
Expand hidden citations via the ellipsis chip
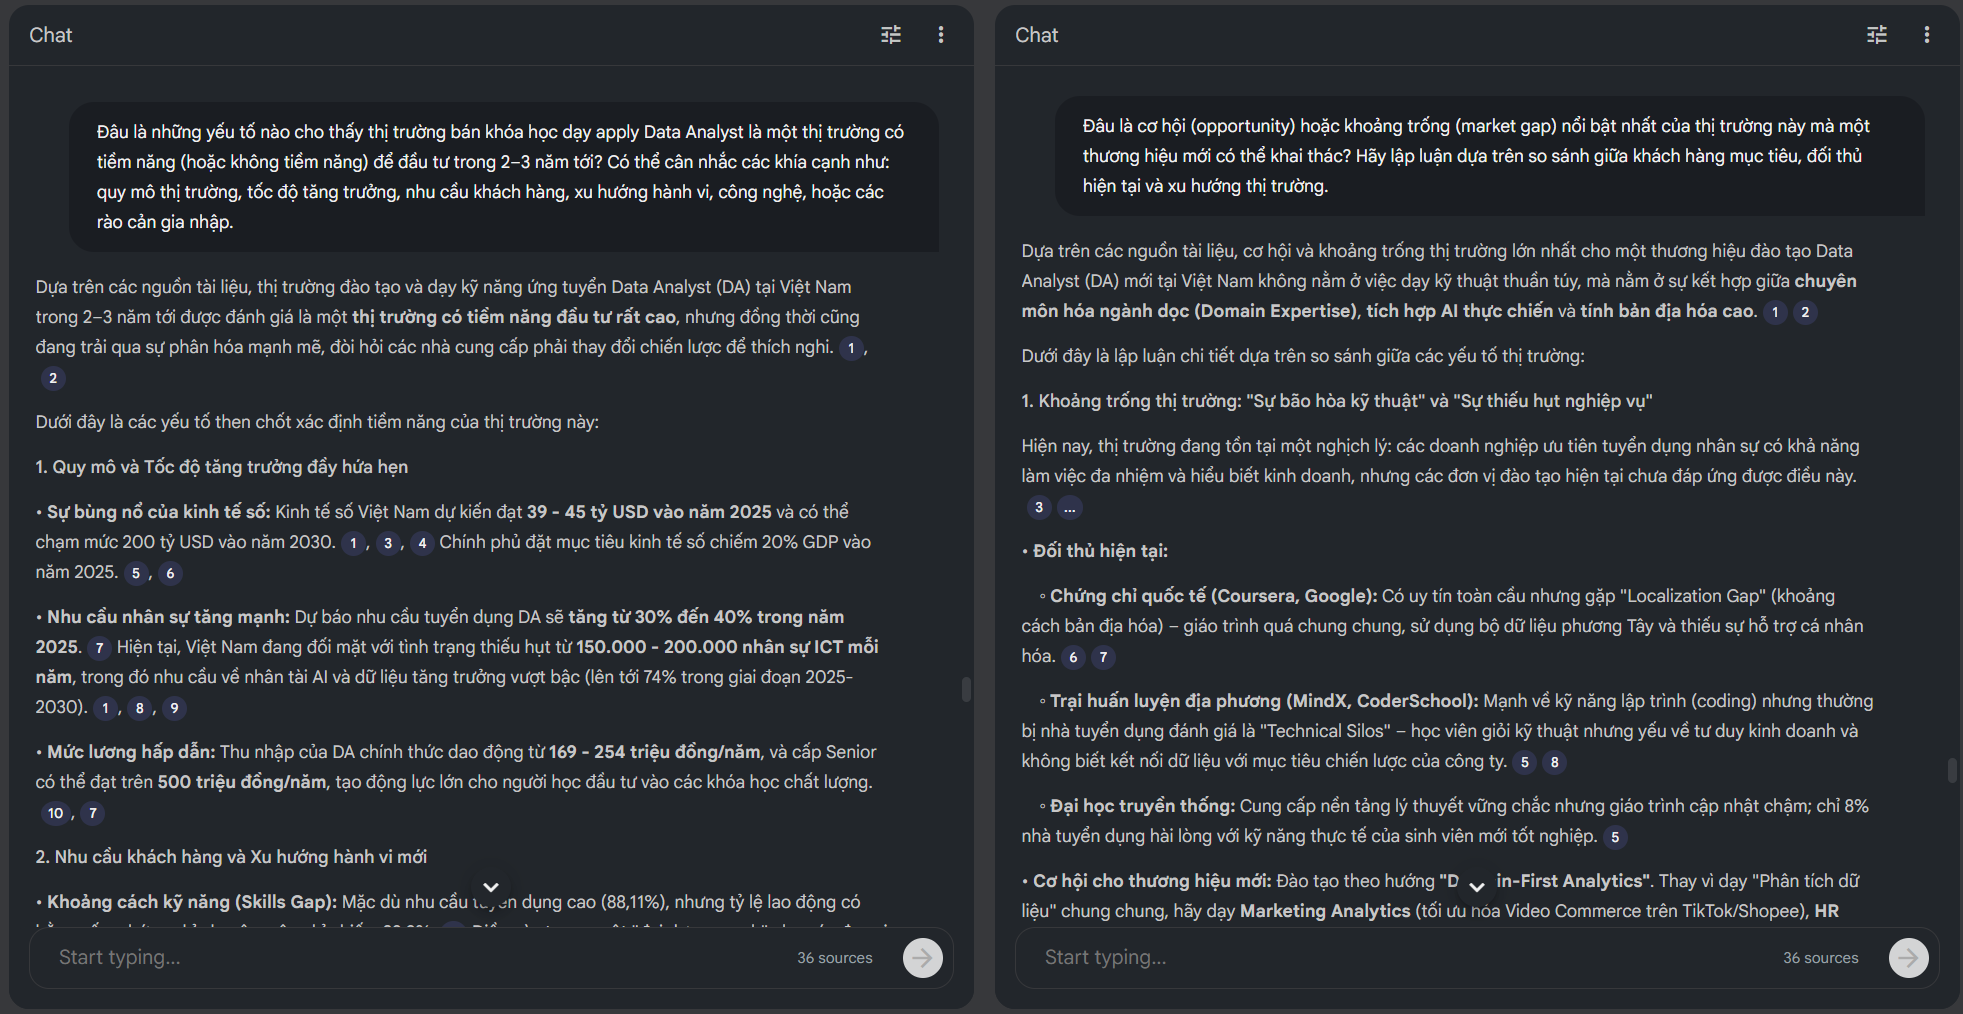click(x=1070, y=508)
